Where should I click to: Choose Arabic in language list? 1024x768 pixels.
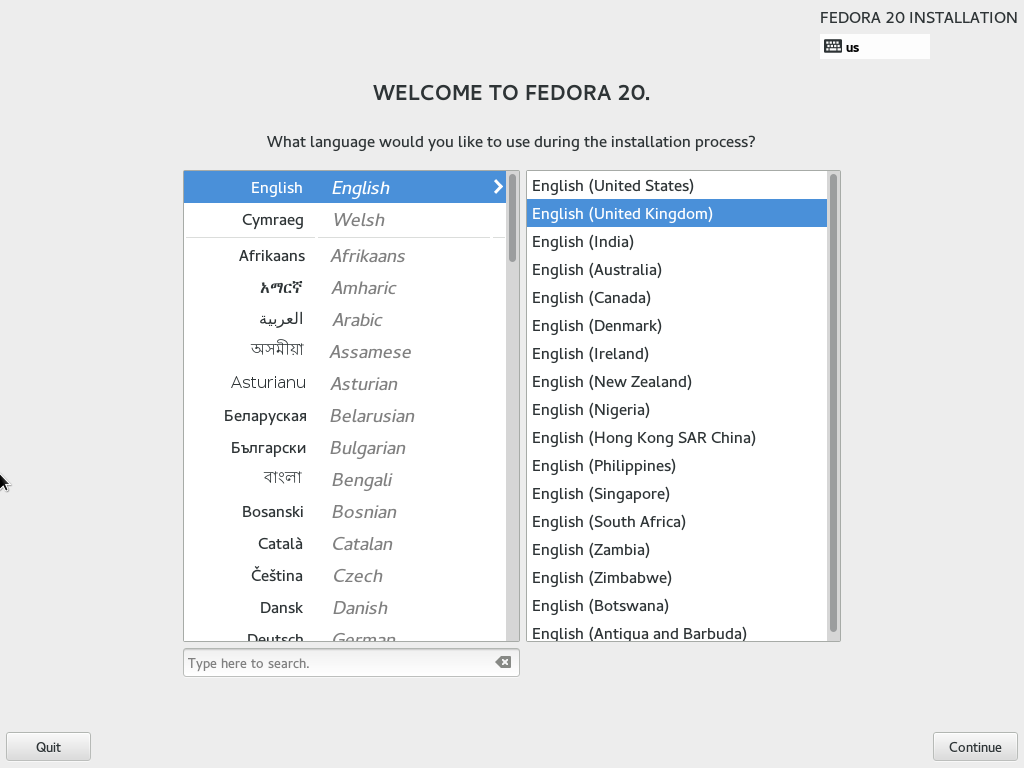pos(345,320)
